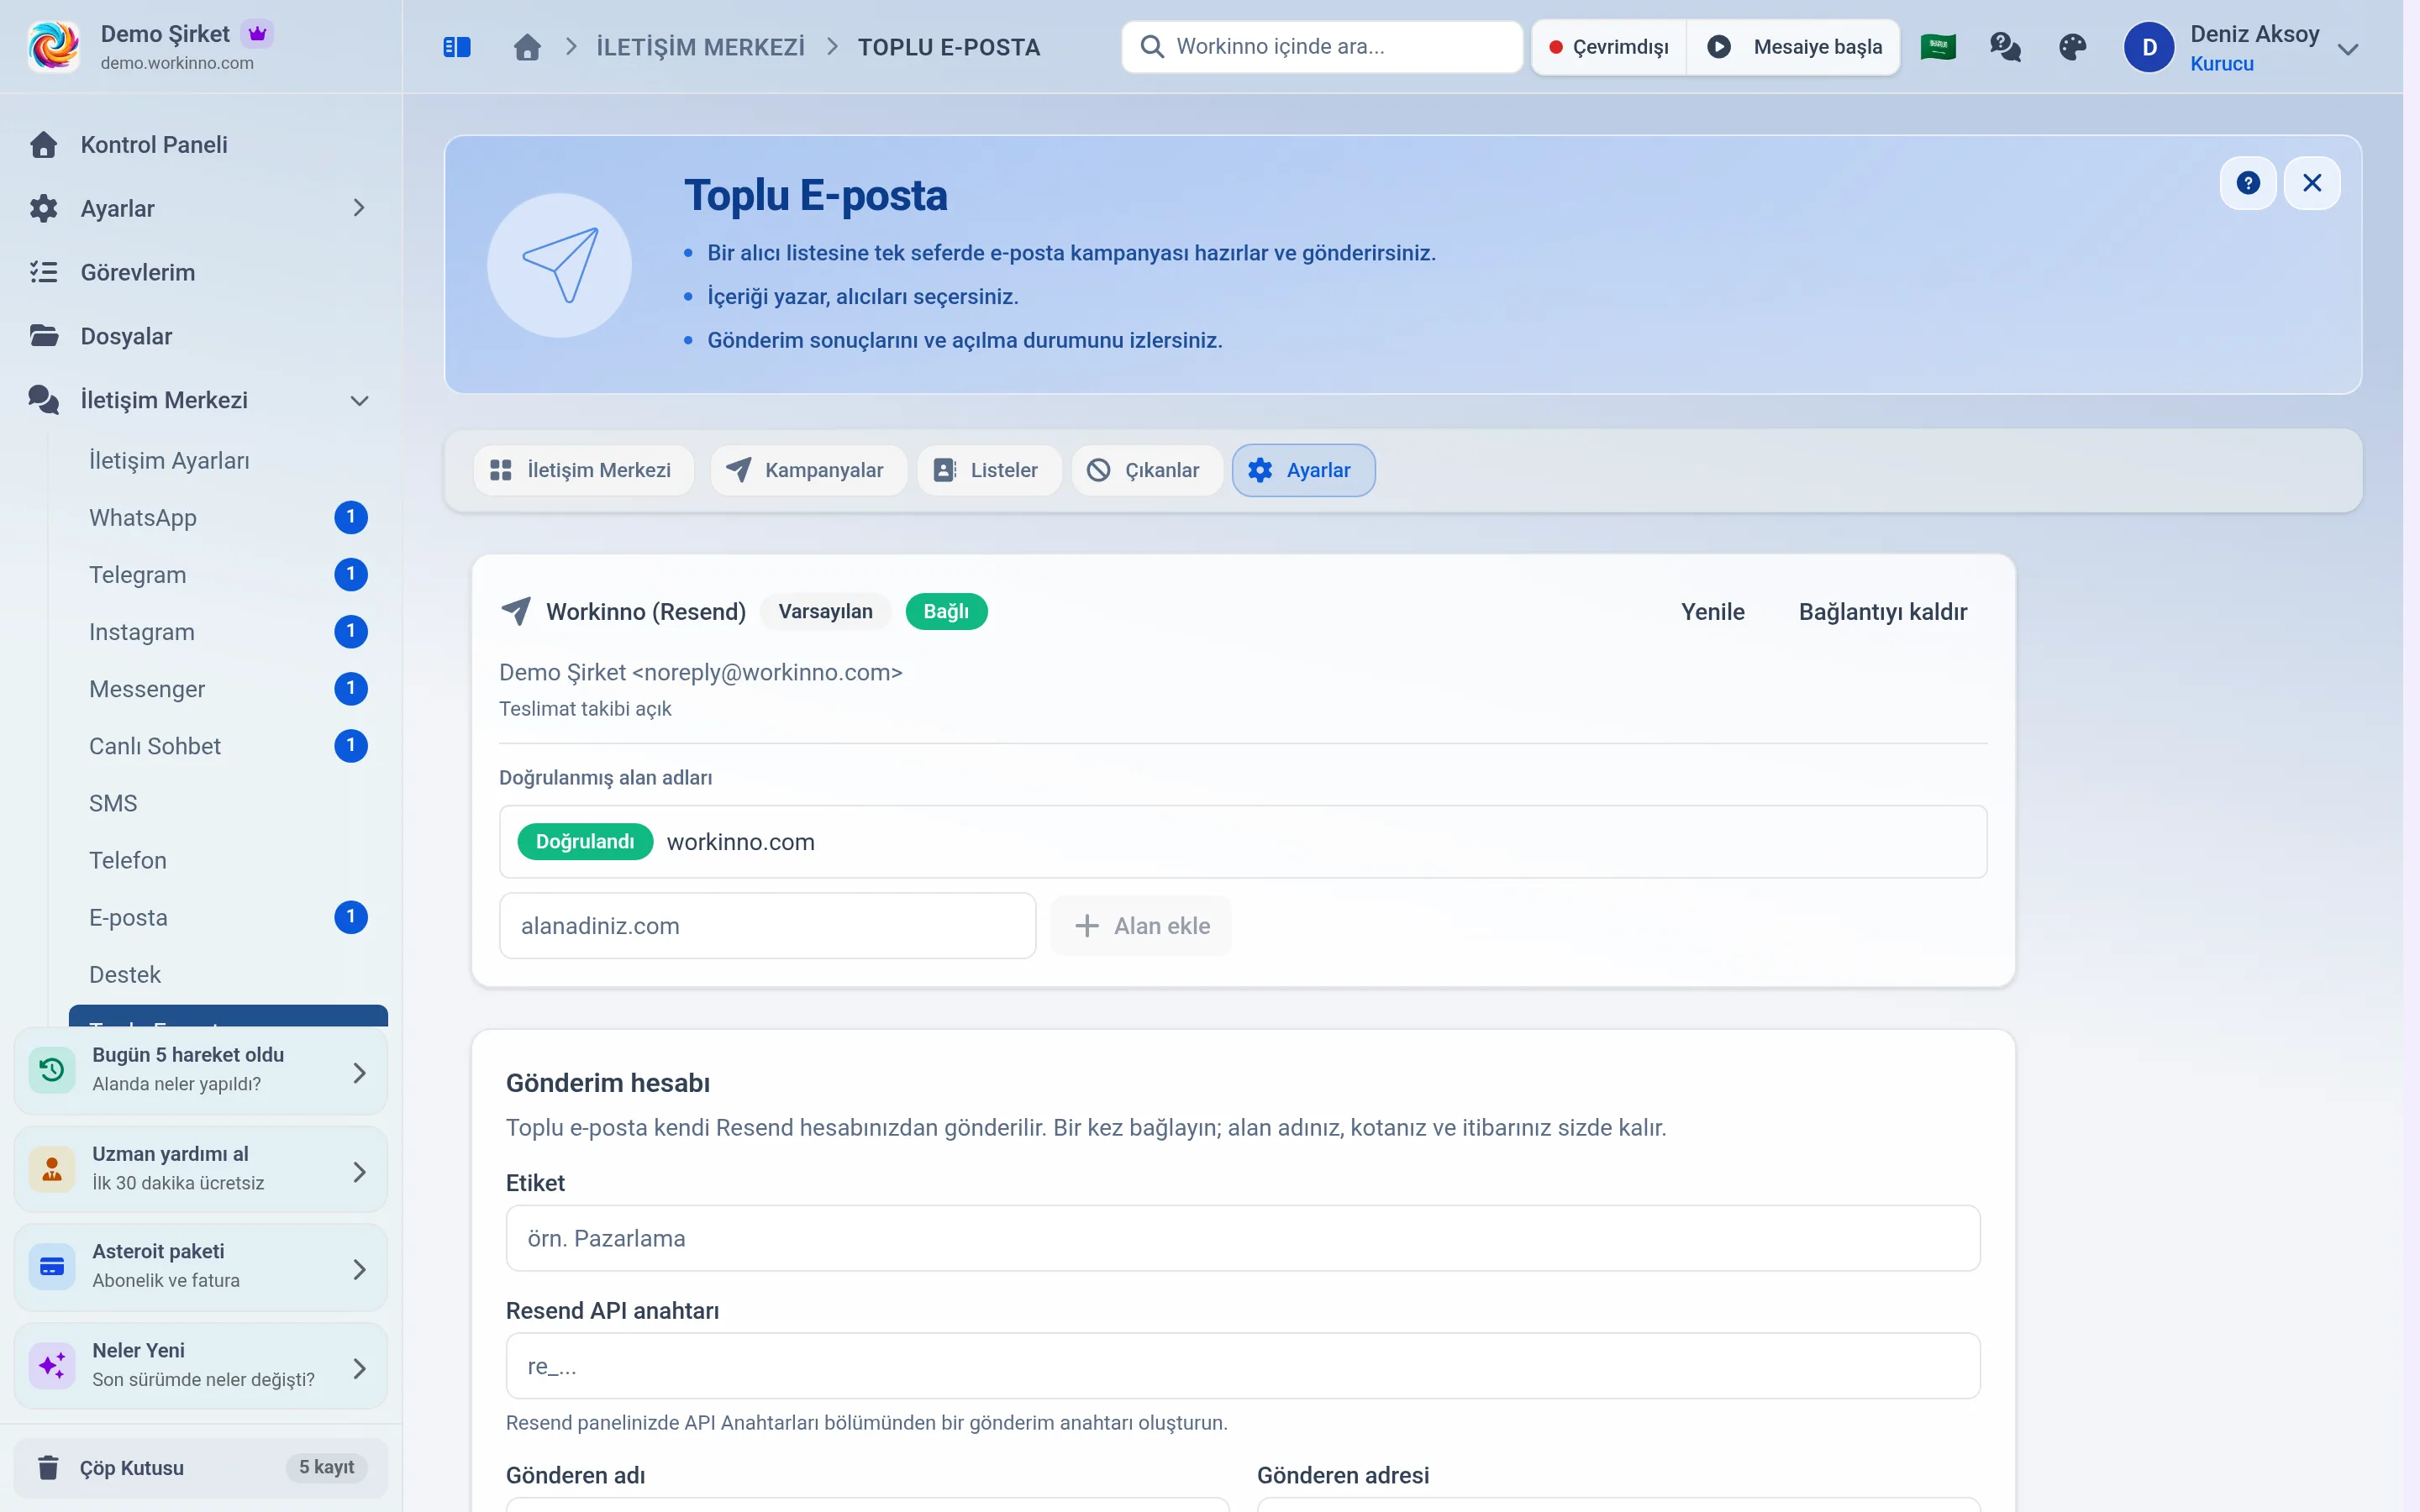Click the Varsayılan badge

coord(825,611)
